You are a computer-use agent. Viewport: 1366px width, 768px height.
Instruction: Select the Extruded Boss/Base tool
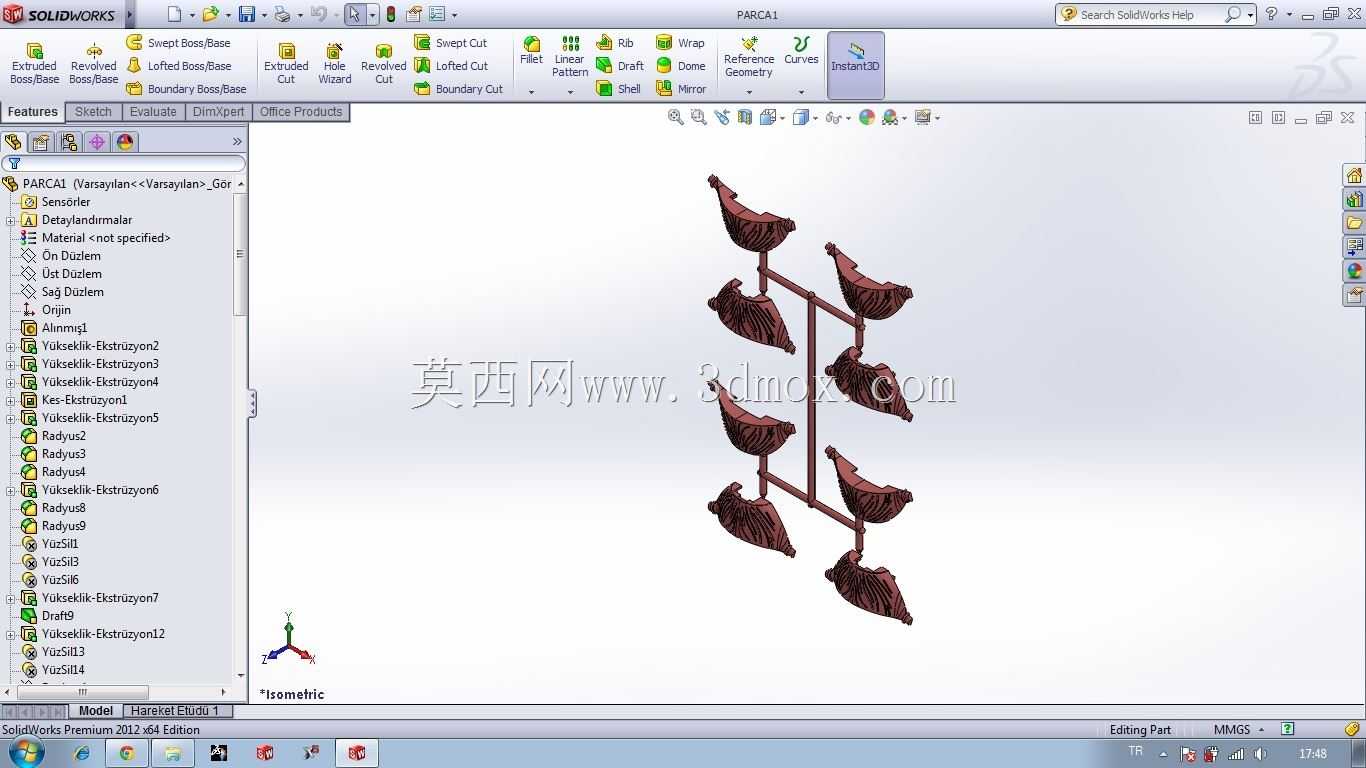(x=34, y=63)
